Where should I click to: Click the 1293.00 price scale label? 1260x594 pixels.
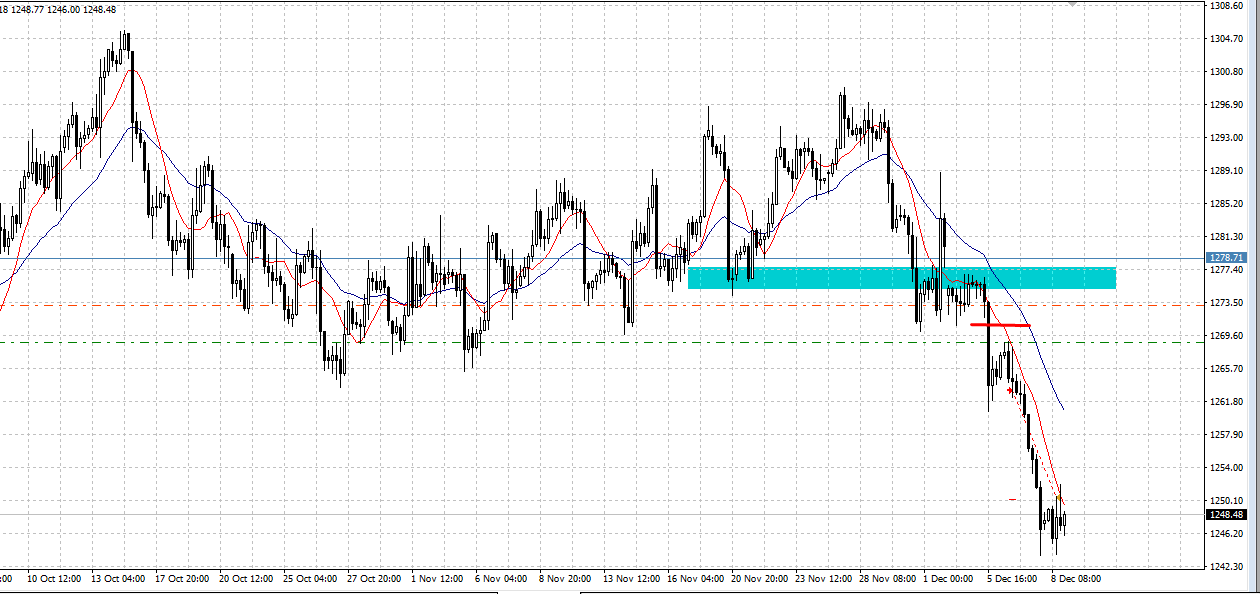pos(1226,138)
